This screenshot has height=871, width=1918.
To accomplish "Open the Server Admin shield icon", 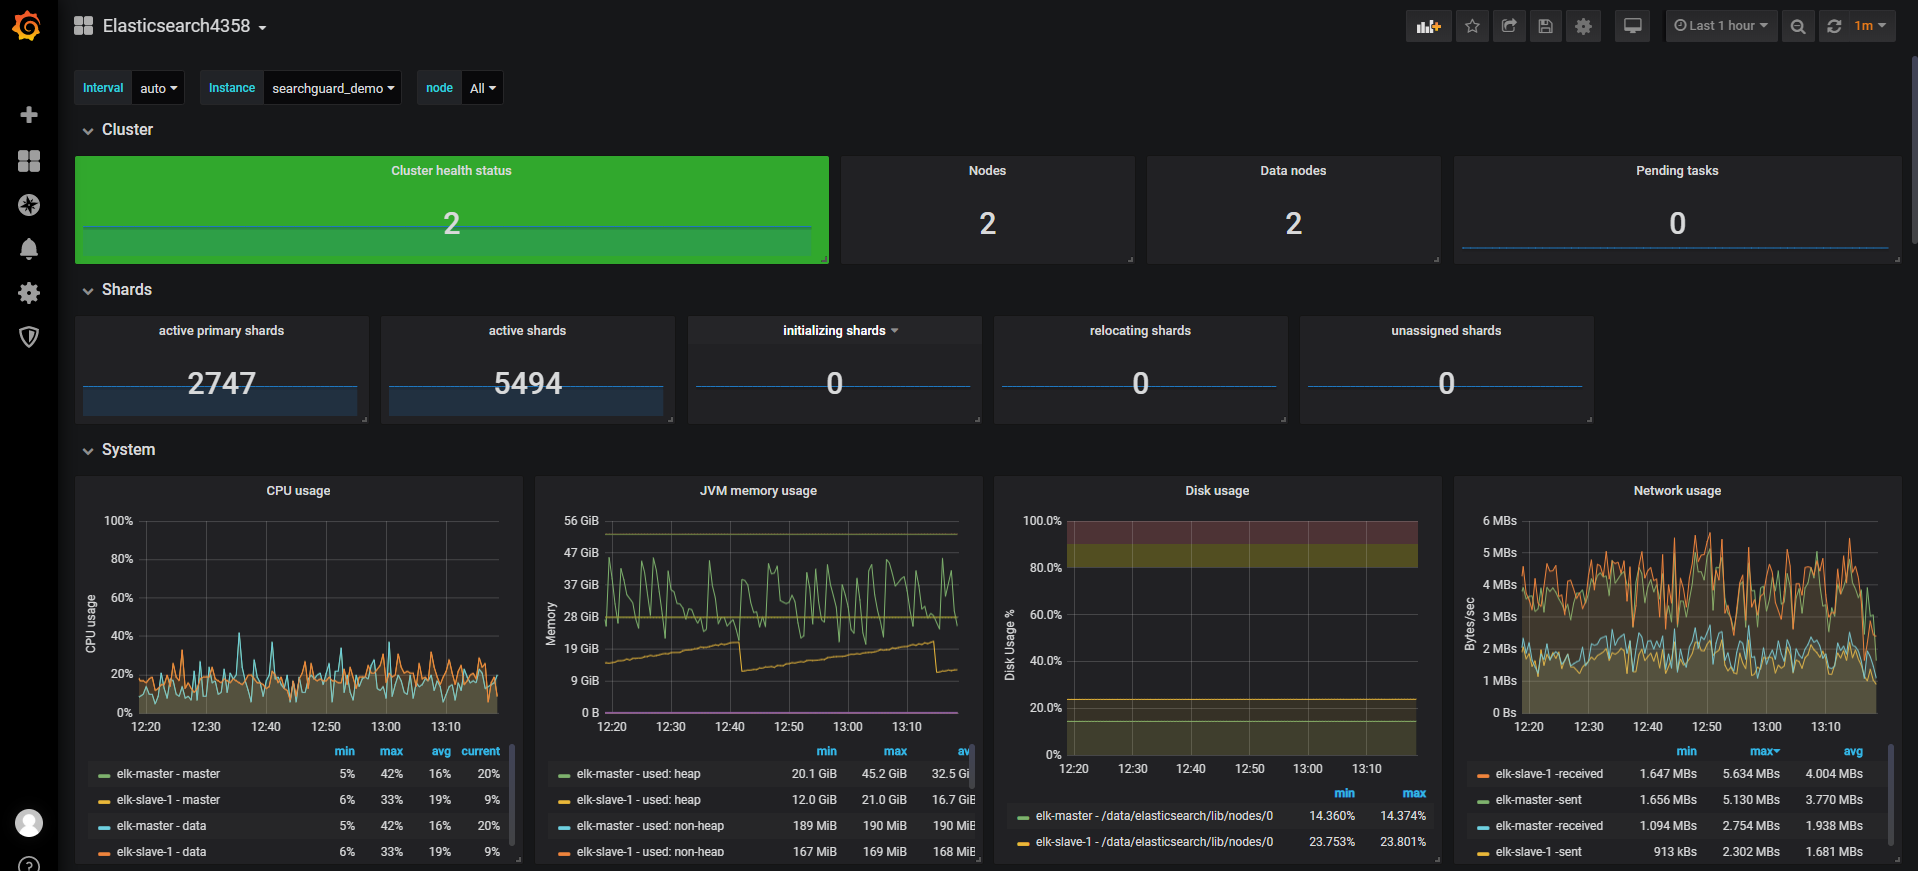I will (x=29, y=337).
